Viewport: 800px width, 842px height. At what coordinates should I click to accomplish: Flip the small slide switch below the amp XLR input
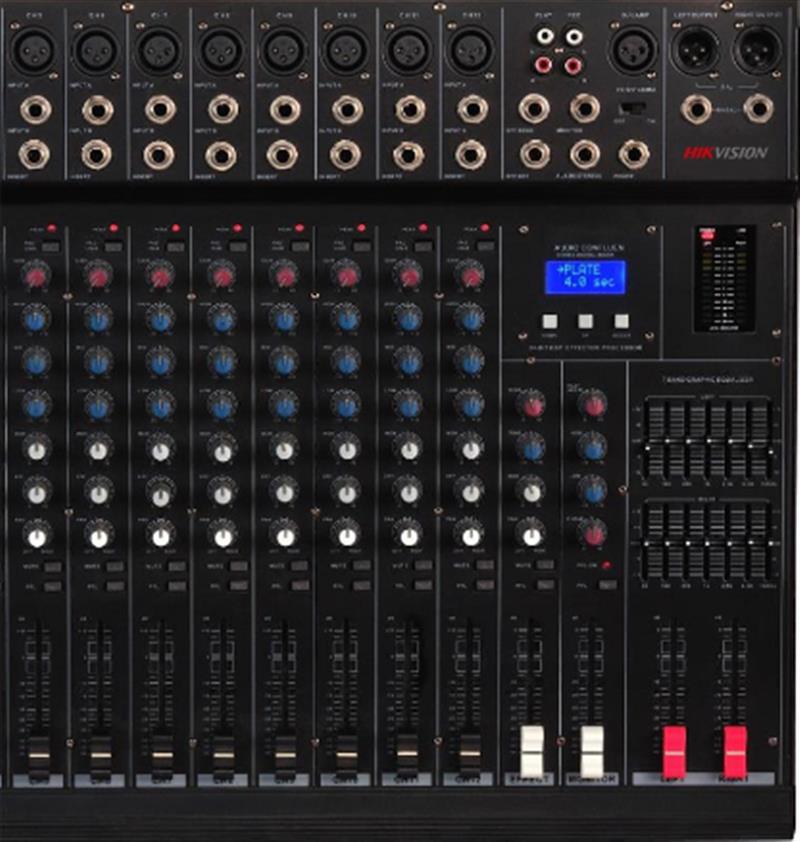click(x=632, y=106)
